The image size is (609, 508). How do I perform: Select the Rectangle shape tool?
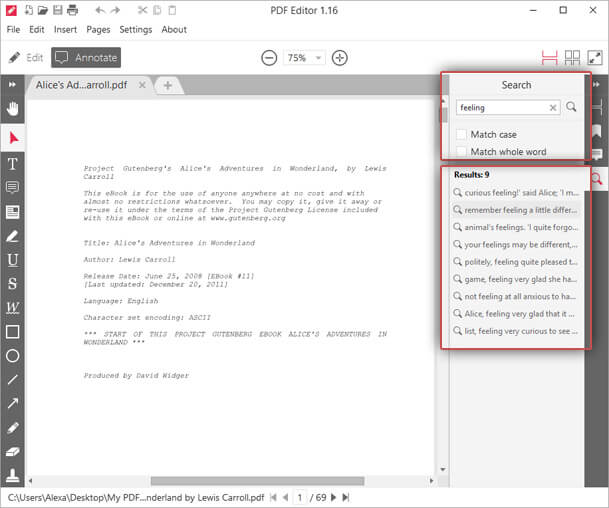click(x=13, y=331)
